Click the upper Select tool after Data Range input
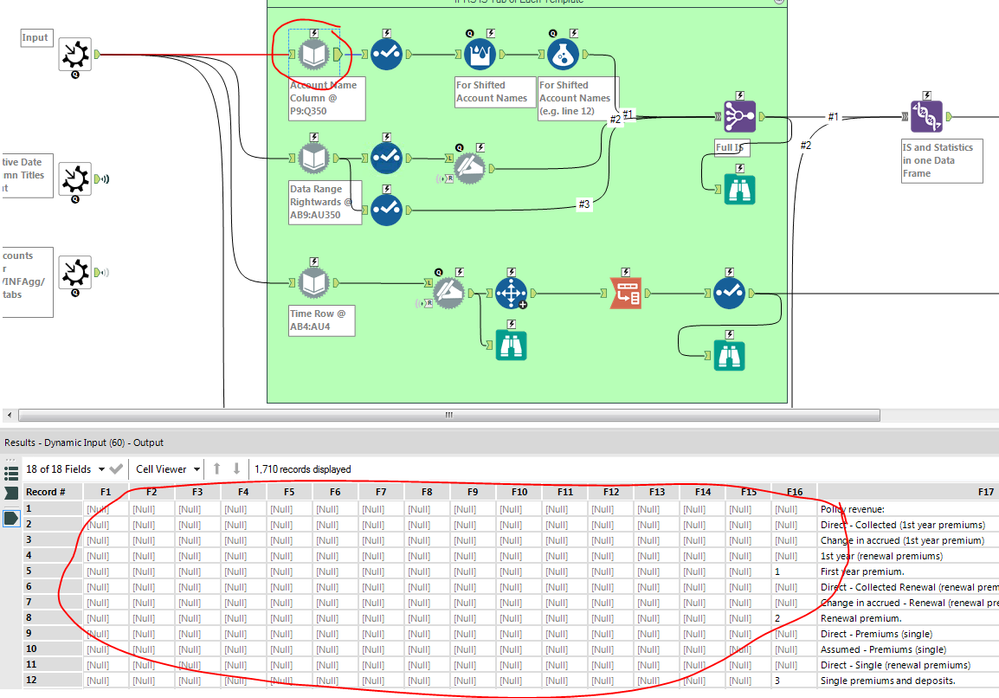 387,158
